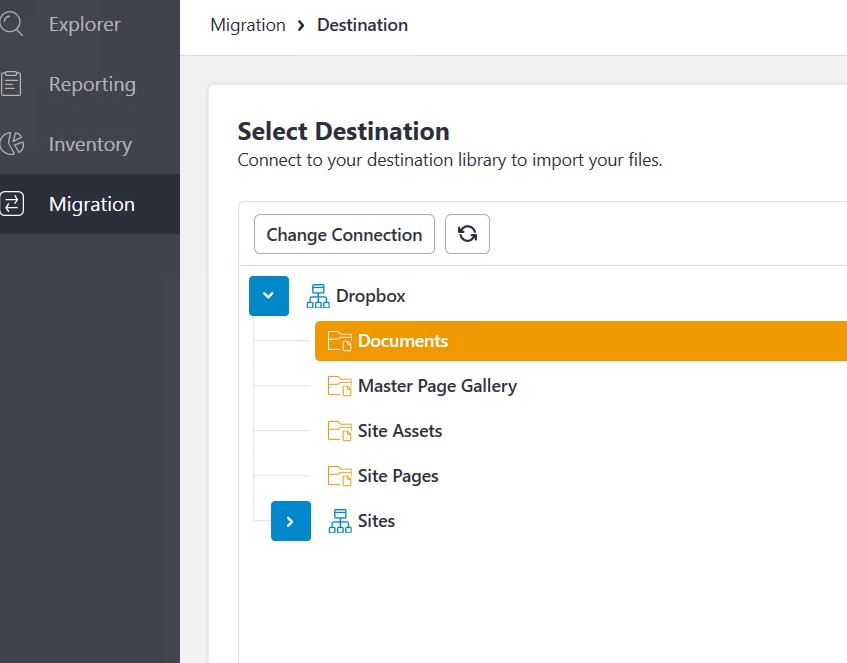The width and height of the screenshot is (847, 663).
Task: Click the Destination breadcrumb item
Action: (x=362, y=25)
